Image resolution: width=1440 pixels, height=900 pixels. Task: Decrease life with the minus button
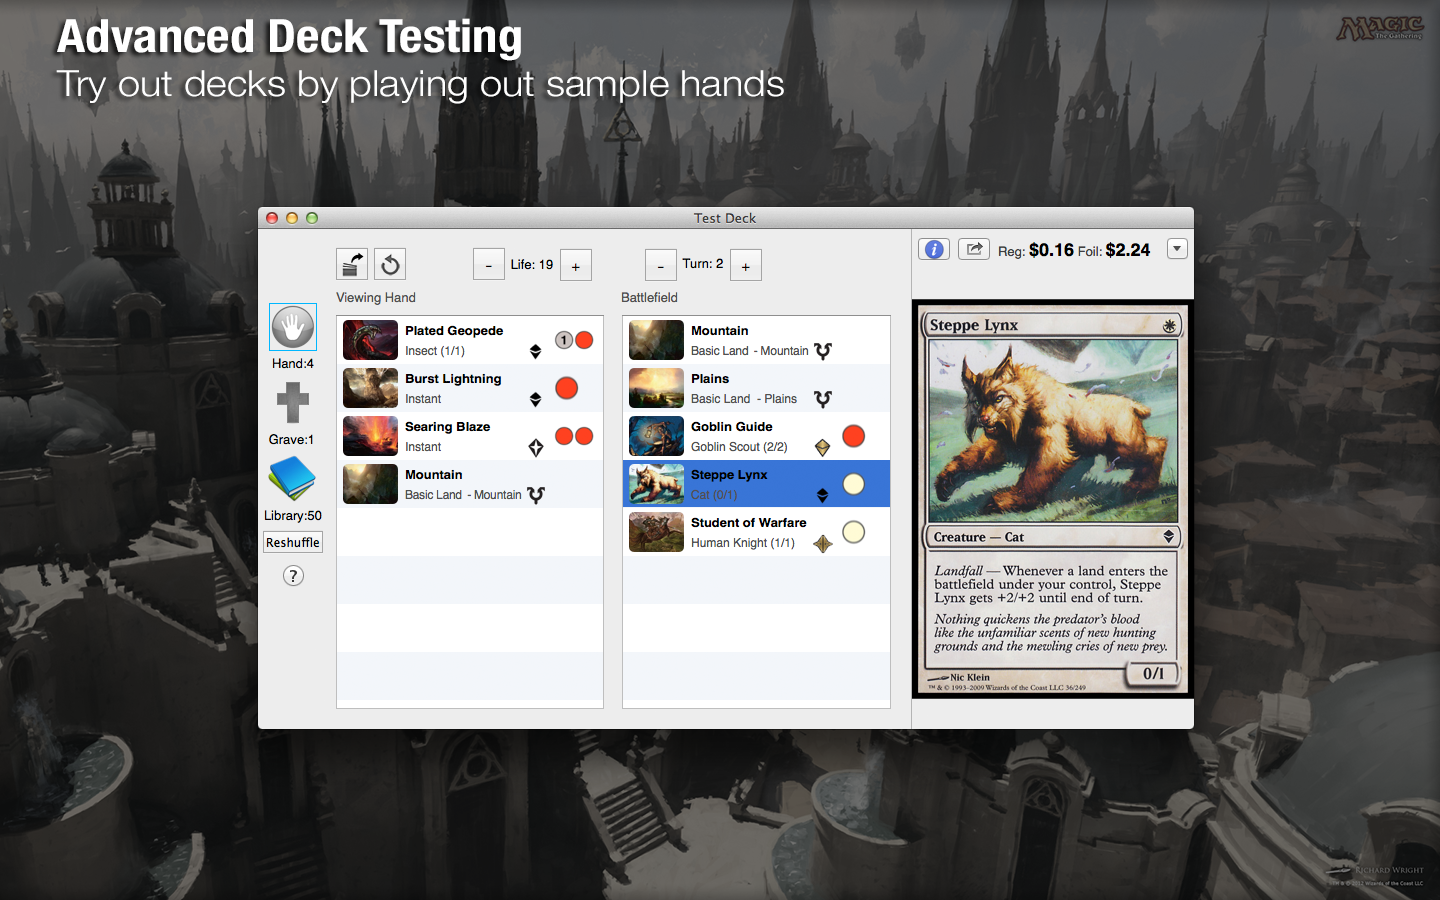click(488, 265)
